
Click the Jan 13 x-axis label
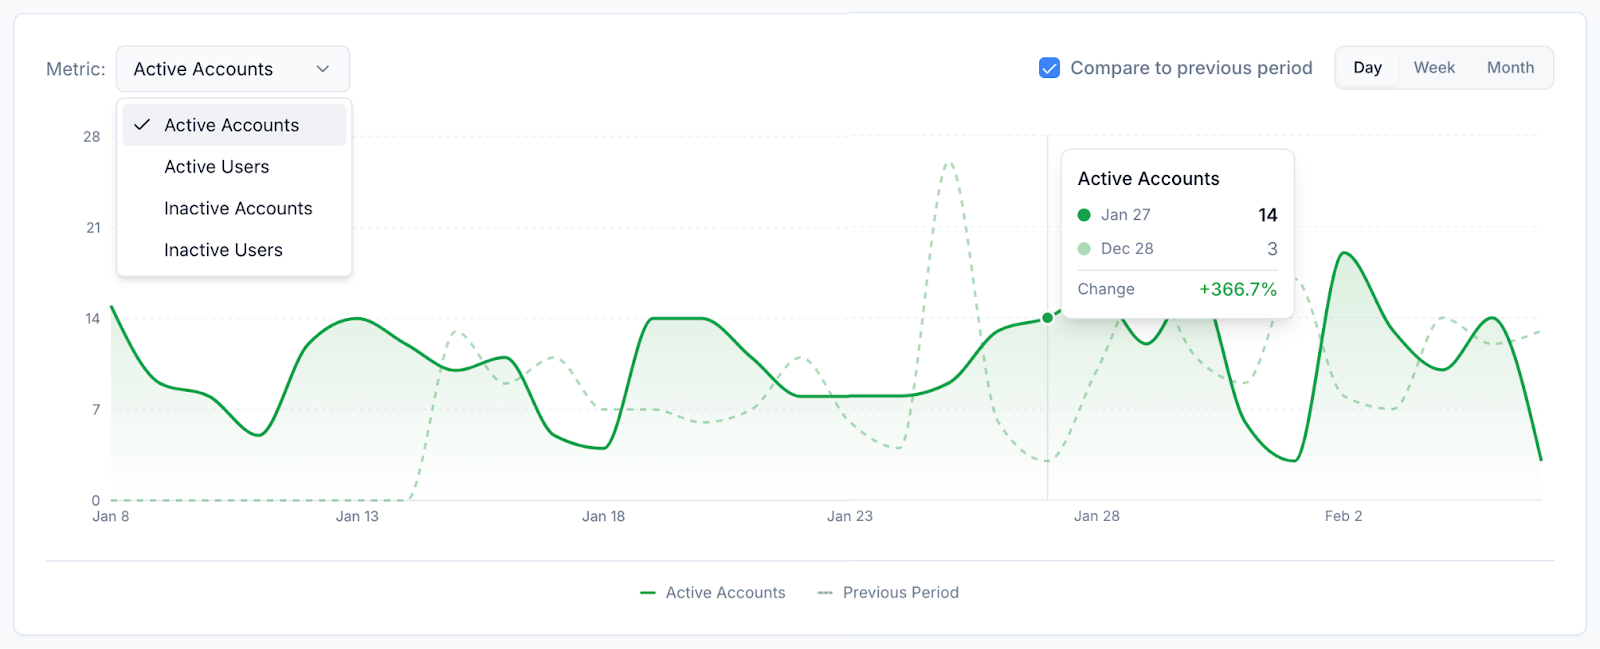(357, 516)
